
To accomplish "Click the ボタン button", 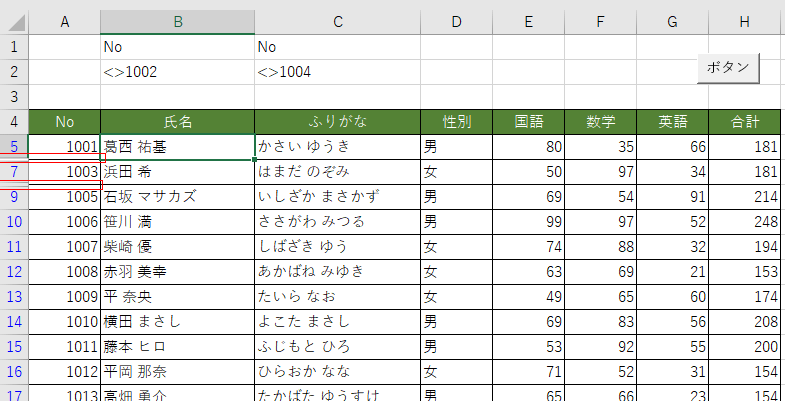I will coord(727,67).
